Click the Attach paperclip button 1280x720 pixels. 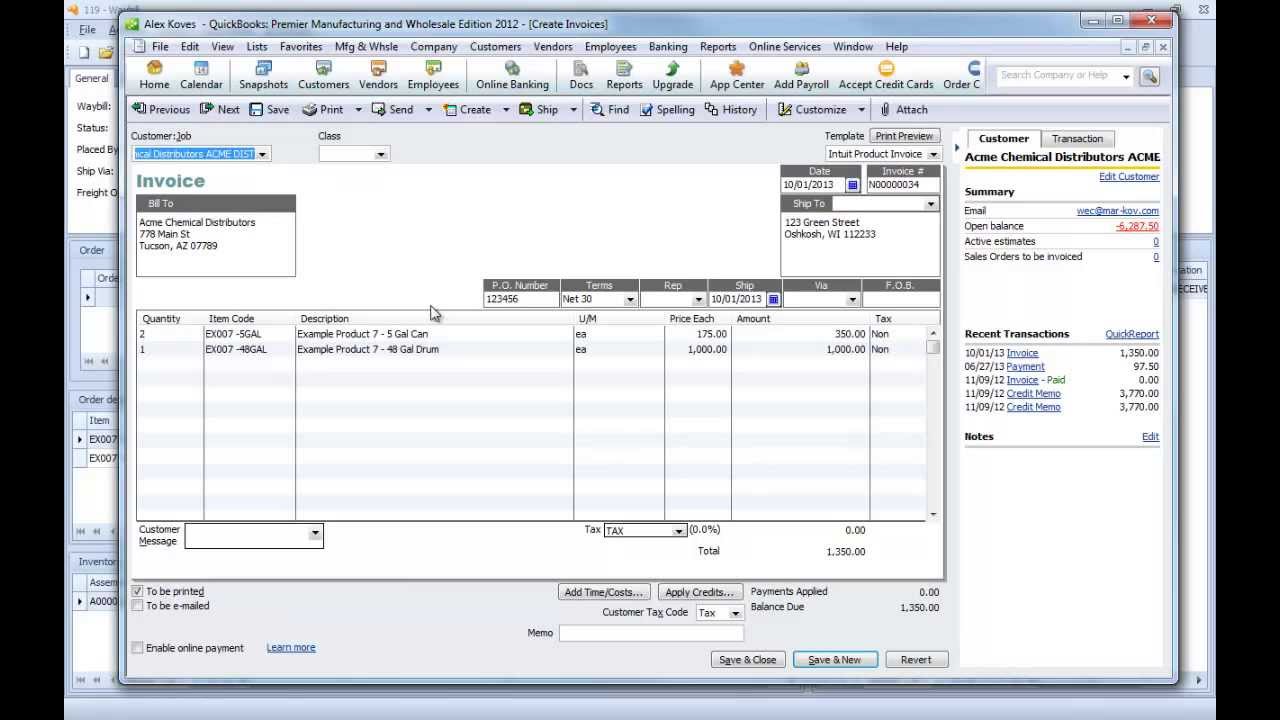[x=904, y=110]
